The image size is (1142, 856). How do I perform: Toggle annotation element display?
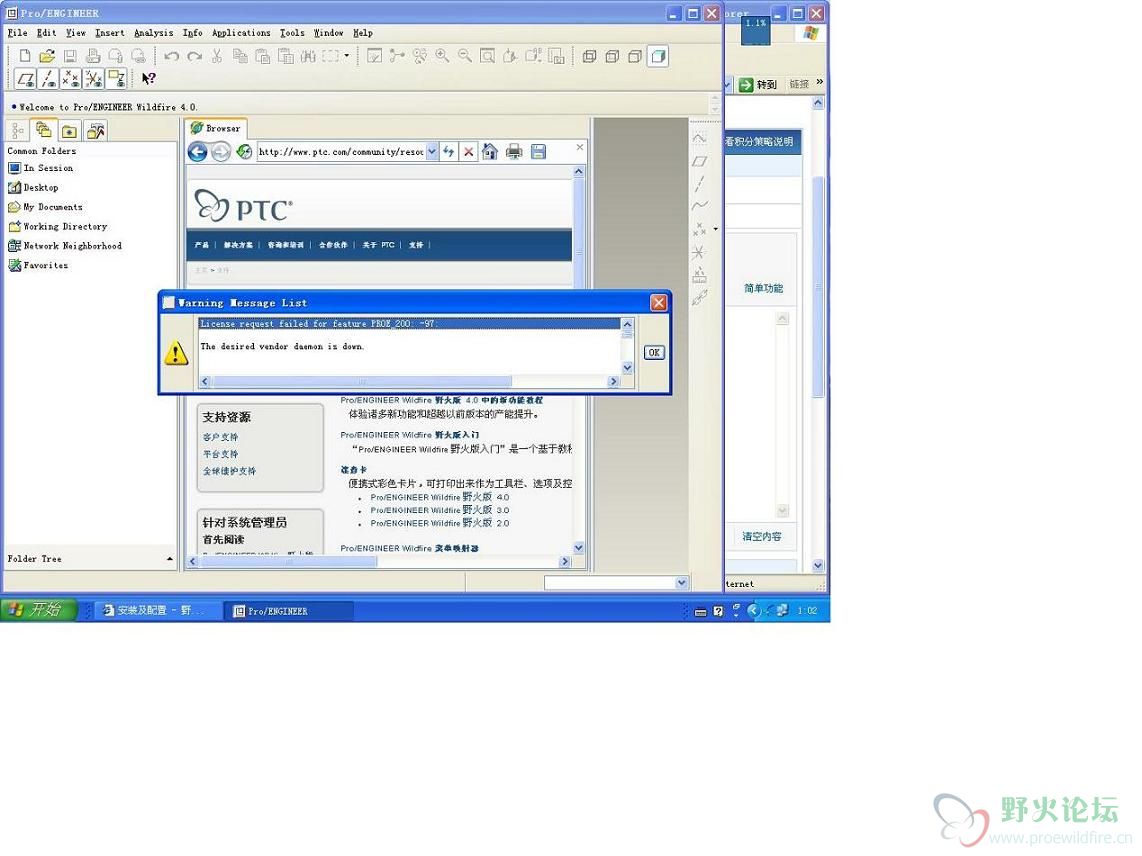[x=116, y=78]
